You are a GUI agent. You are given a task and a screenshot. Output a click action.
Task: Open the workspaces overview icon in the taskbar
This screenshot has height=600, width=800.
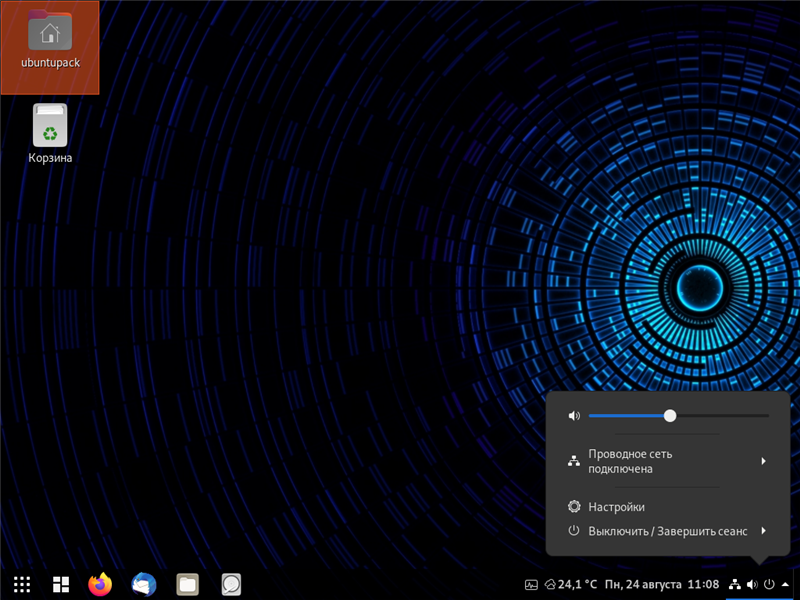click(x=61, y=584)
